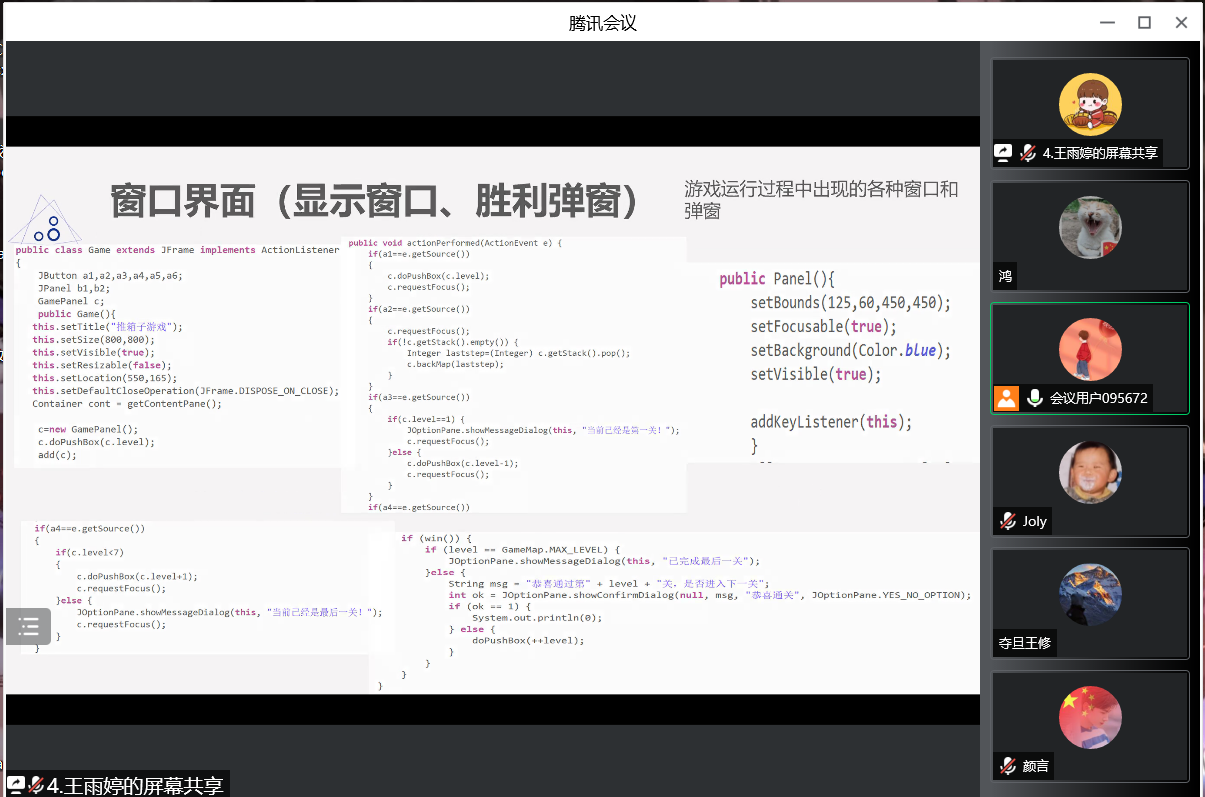Click the list icon on shared slide's left edge

click(x=28, y=627)
